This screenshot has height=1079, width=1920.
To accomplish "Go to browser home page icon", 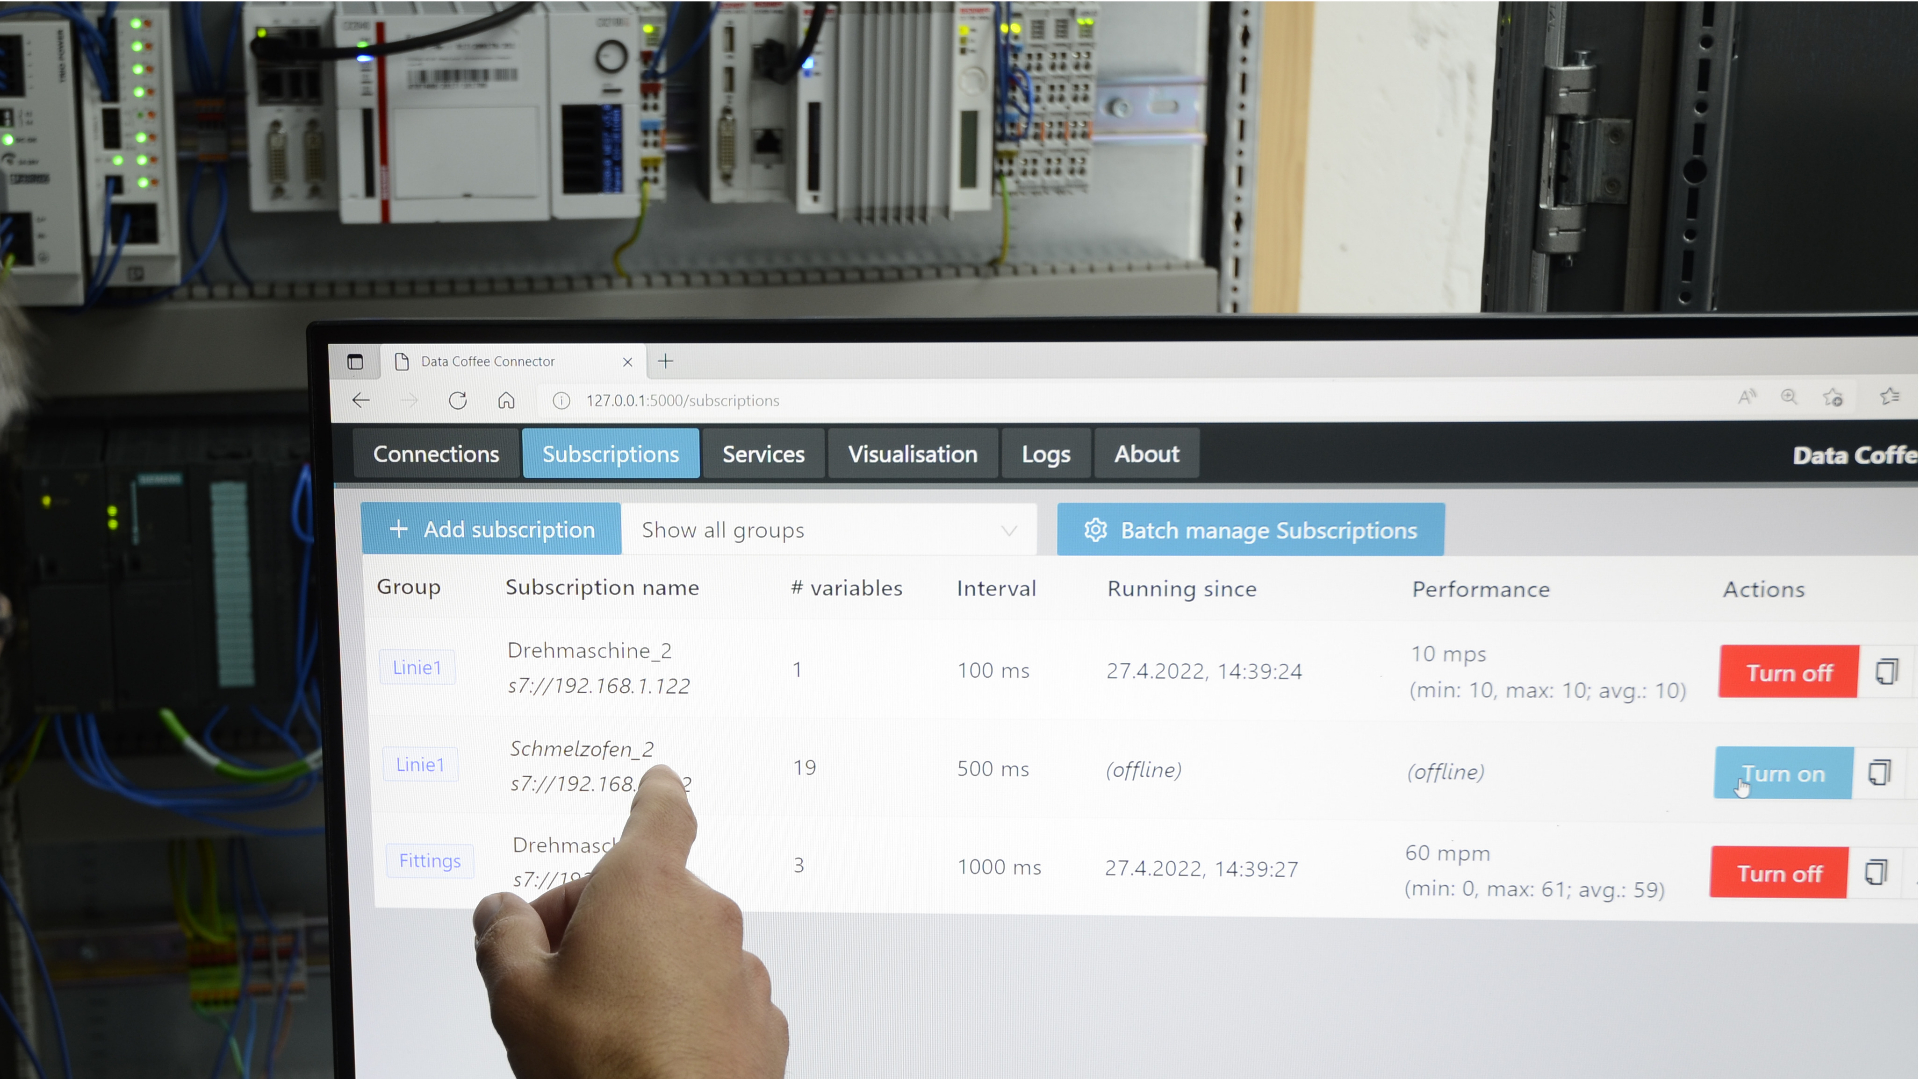I will pos(506,400).
